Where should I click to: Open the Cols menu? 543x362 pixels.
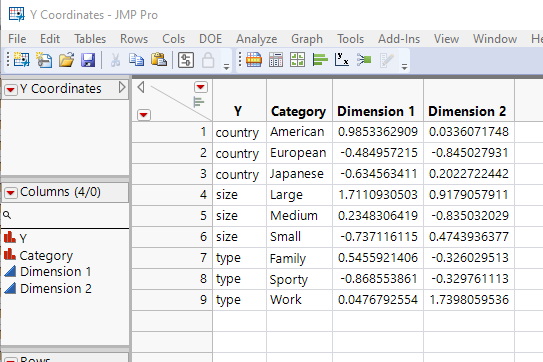point(173,39)
